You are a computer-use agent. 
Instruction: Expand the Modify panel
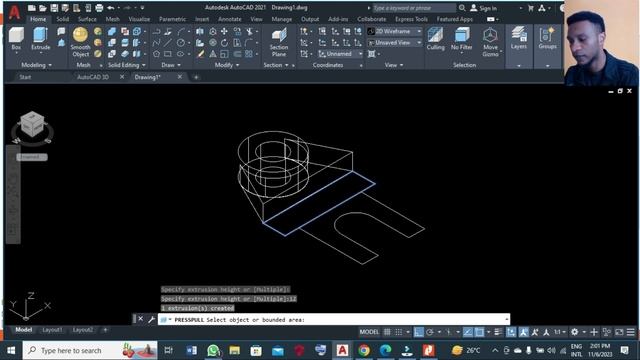[x=227, y=65]
